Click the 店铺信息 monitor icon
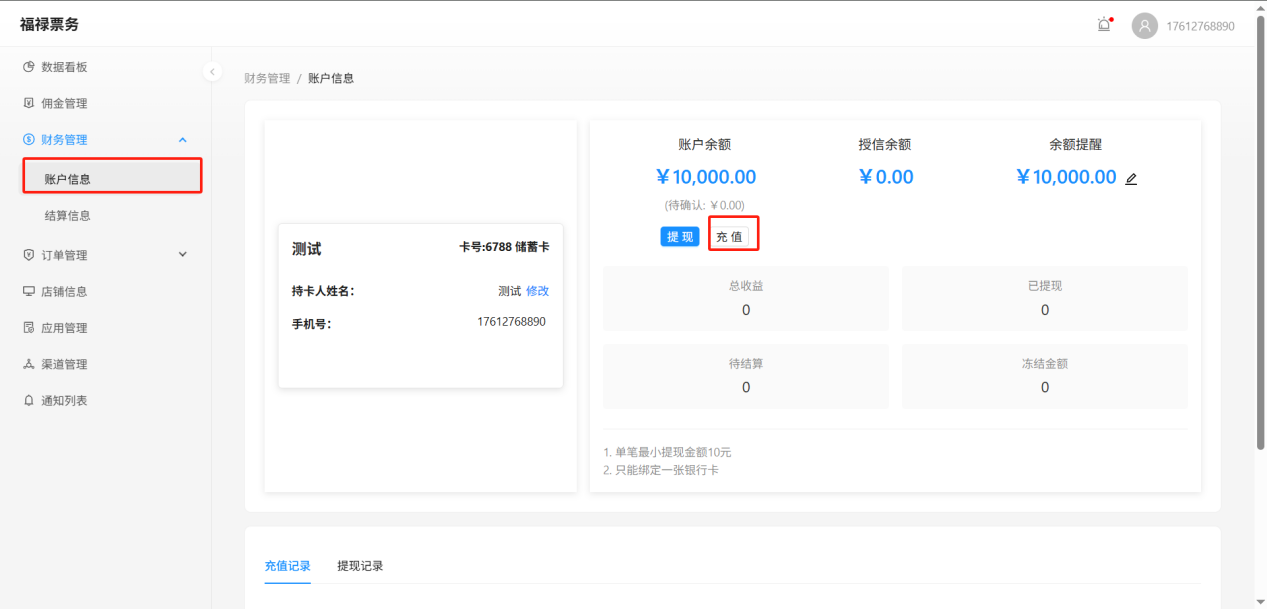 click(29, 292)
